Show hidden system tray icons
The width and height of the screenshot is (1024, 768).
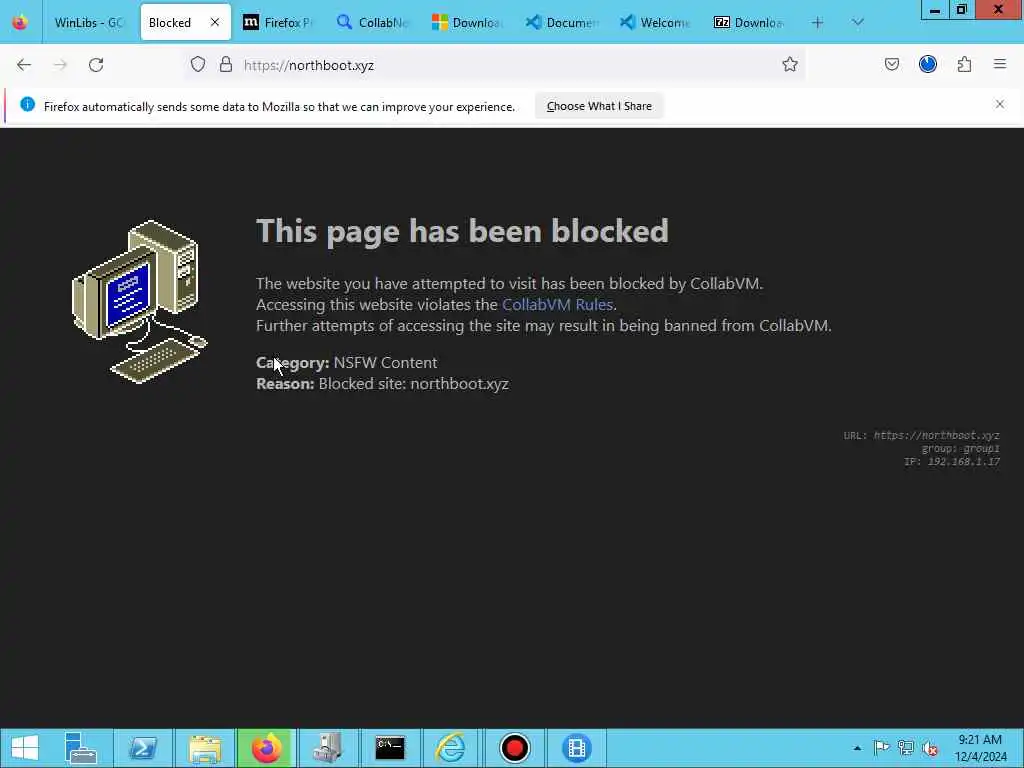click(x=857, y=748)
